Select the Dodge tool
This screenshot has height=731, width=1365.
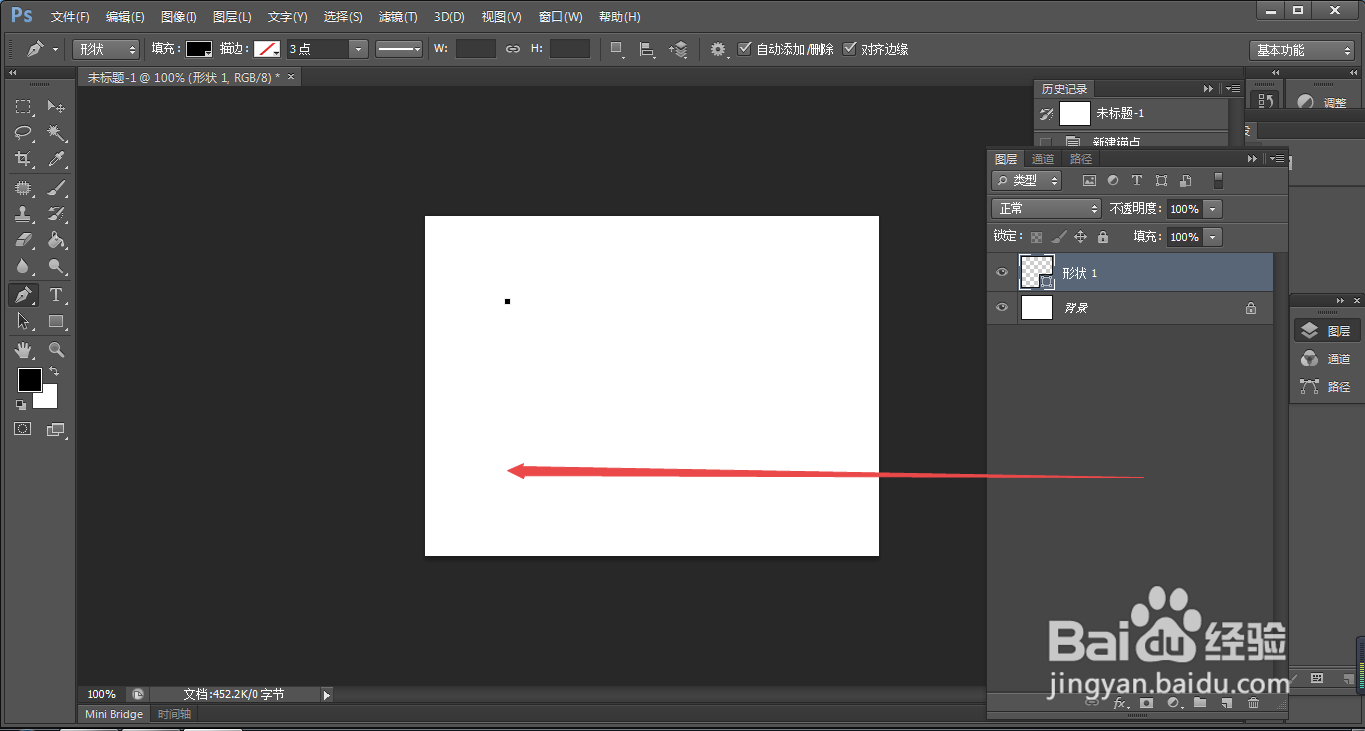(x=57, y=267)
